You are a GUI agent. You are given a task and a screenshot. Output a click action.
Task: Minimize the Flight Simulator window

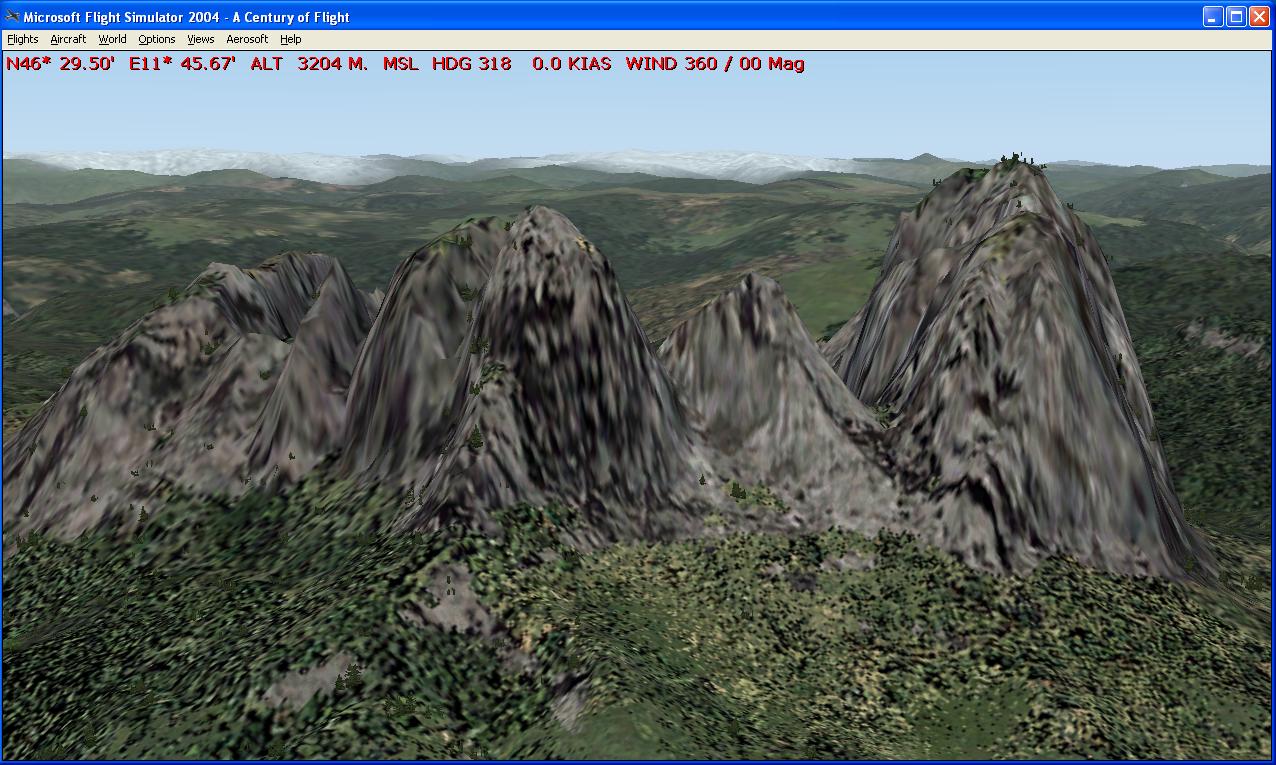[x=1213, y=17]
